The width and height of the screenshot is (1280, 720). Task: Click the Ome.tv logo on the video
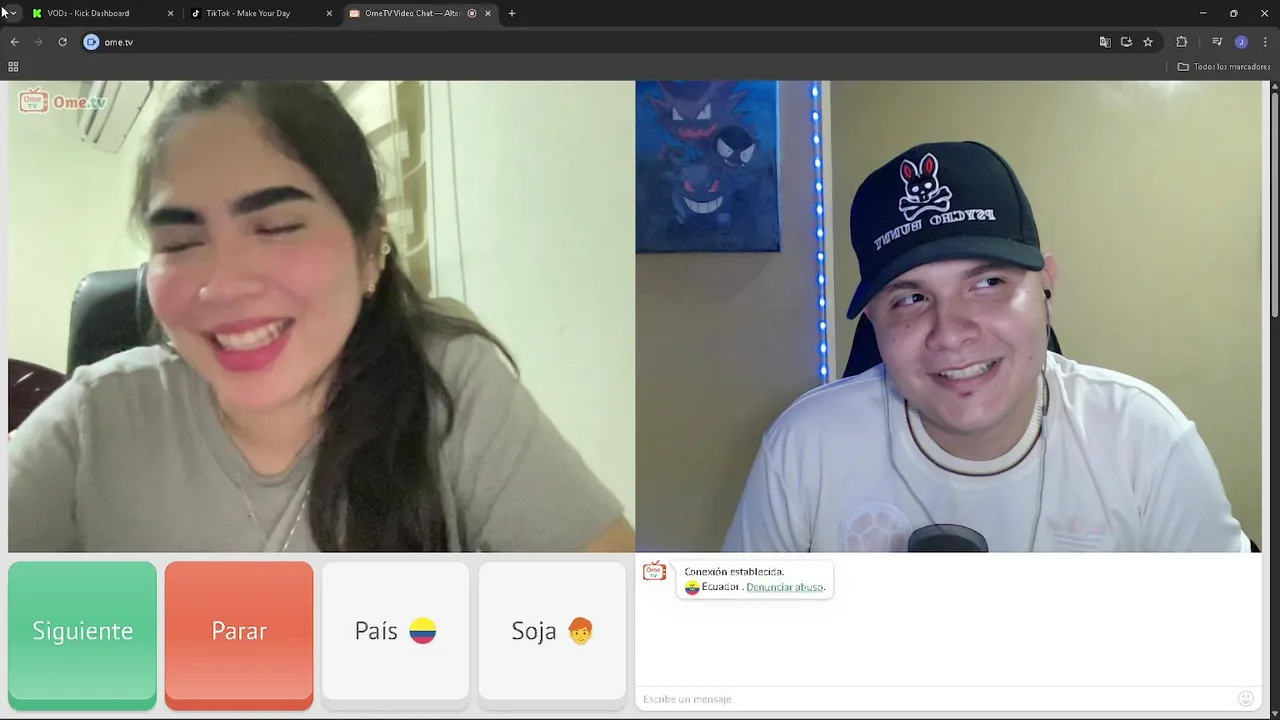pos(62,101)
